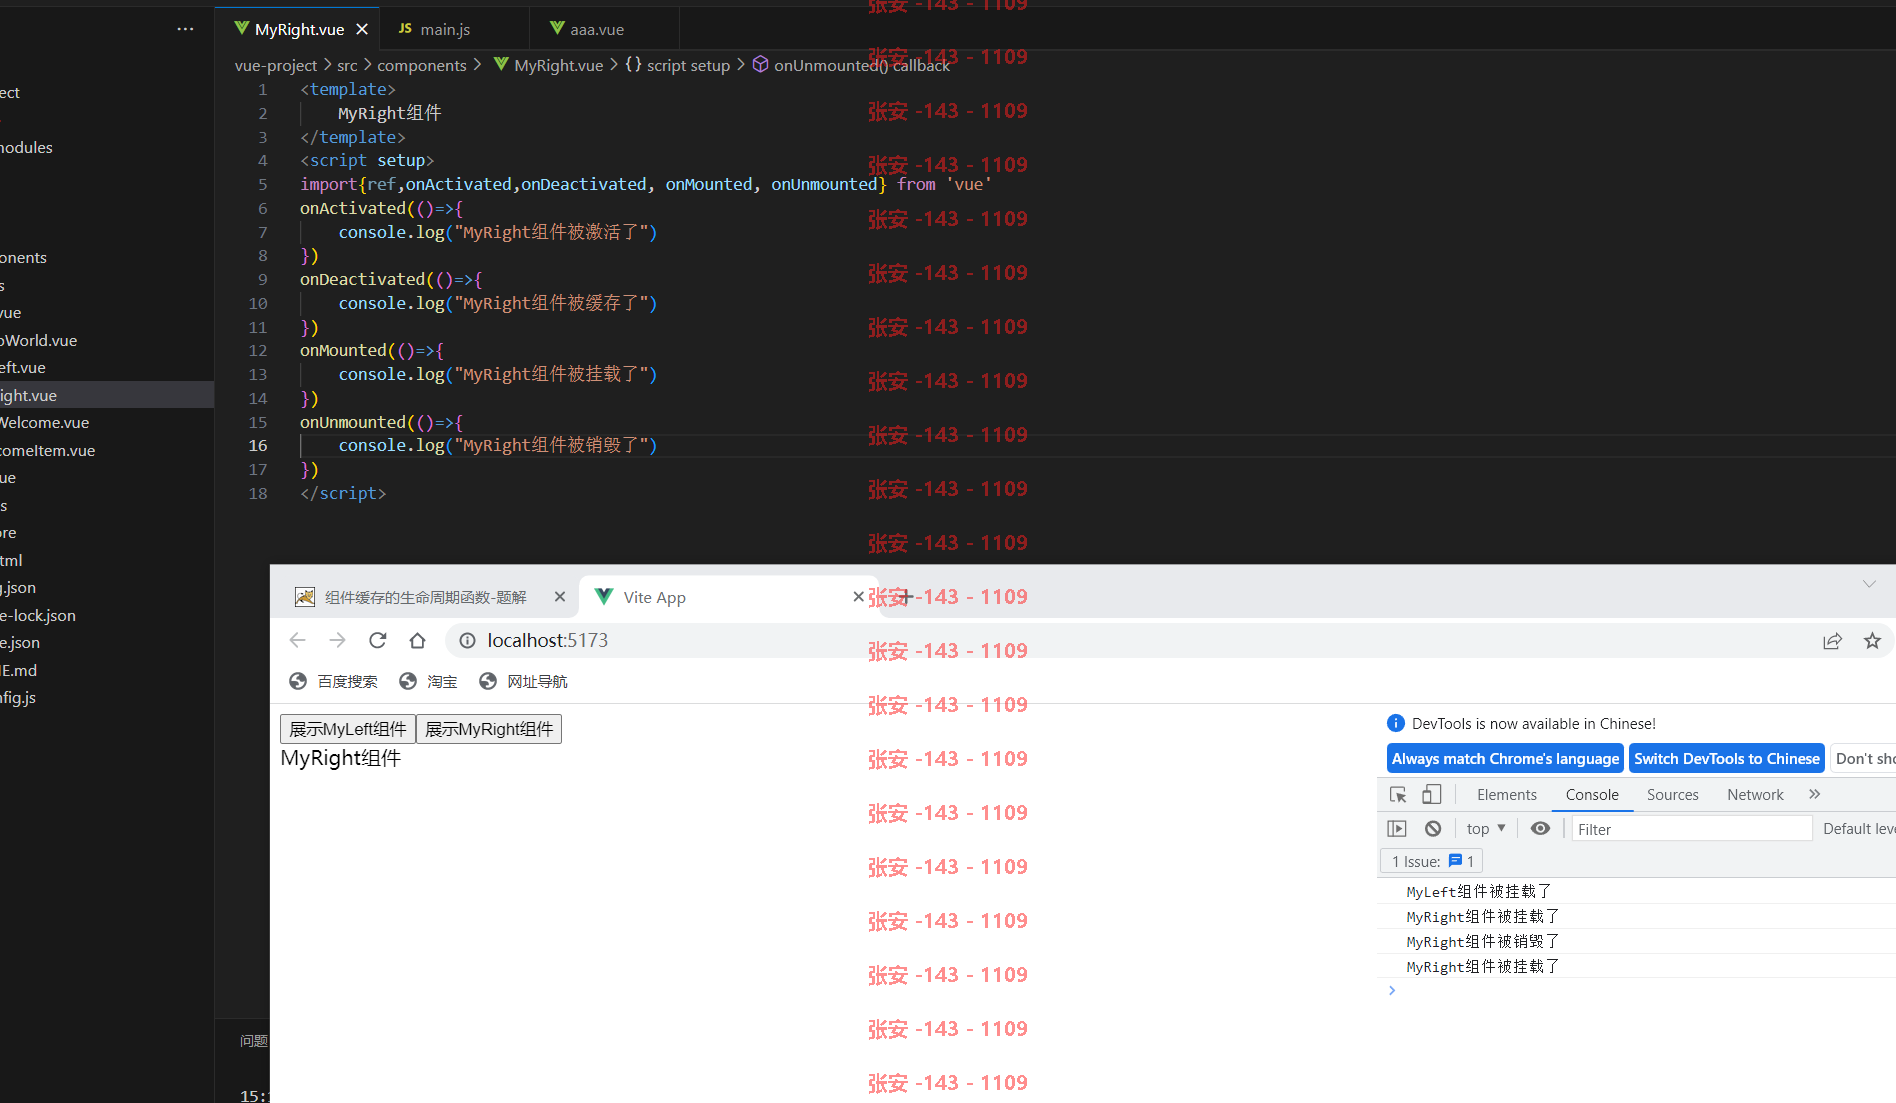
Task: Click the MyLeft组件被挂载了 console message
Action: click(1479, 891)
